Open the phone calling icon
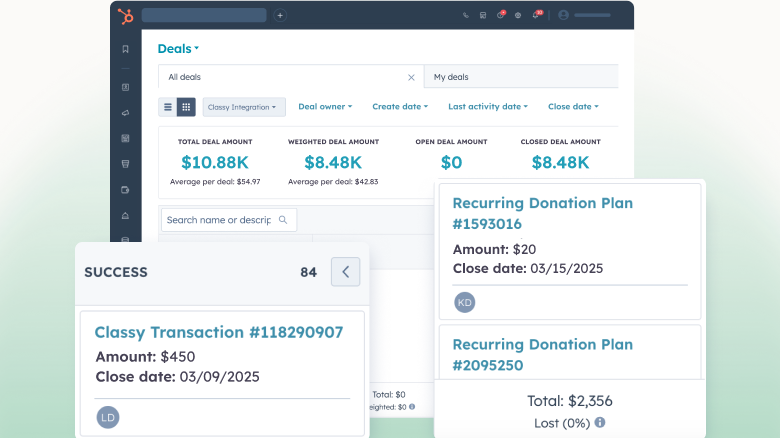Screen dimensions: 780x438 click(x=466, y=15)
